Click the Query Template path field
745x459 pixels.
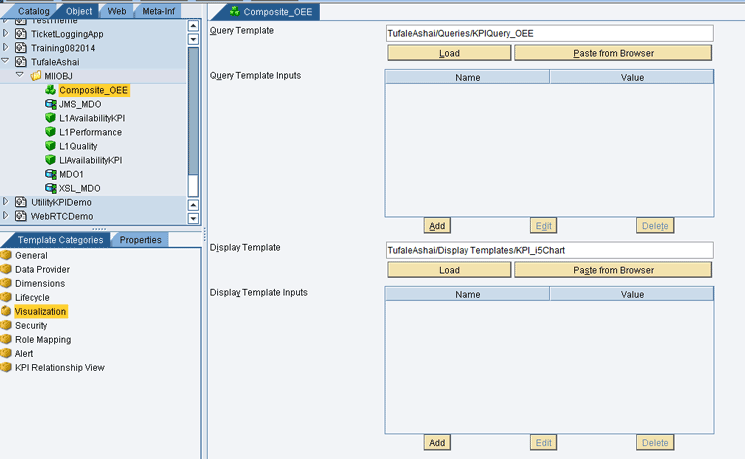[x=549, y=33]
